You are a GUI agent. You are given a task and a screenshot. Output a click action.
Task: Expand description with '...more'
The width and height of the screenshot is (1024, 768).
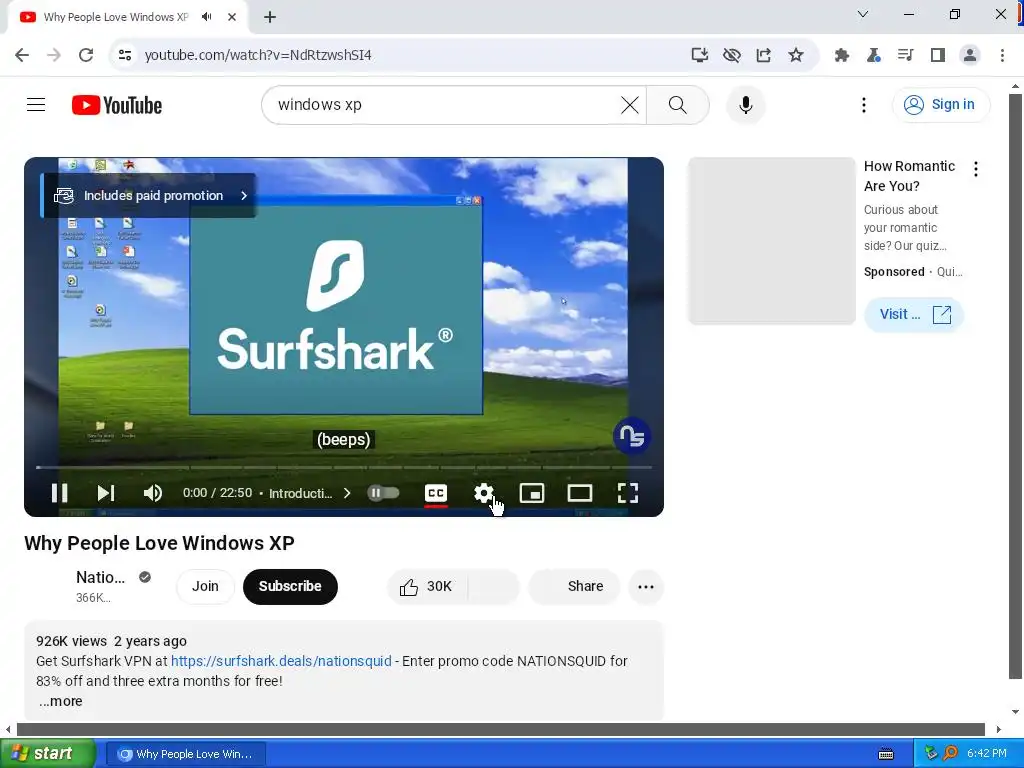point(60,701)
